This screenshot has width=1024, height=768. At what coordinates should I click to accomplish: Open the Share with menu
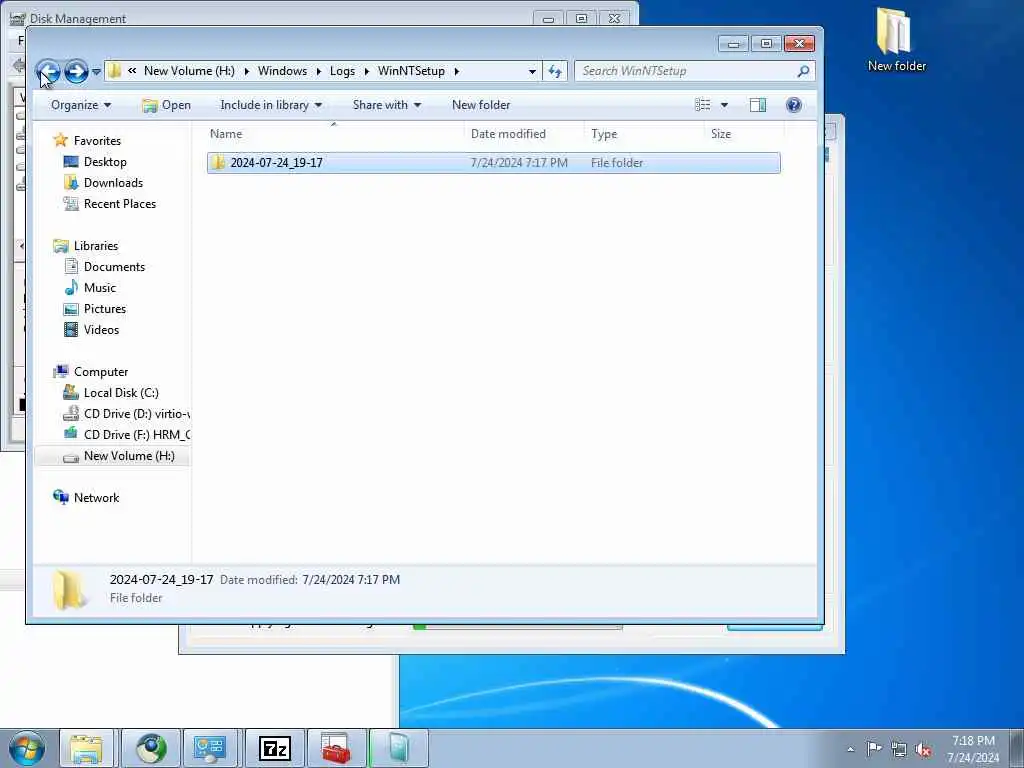[x=387, y=105]
